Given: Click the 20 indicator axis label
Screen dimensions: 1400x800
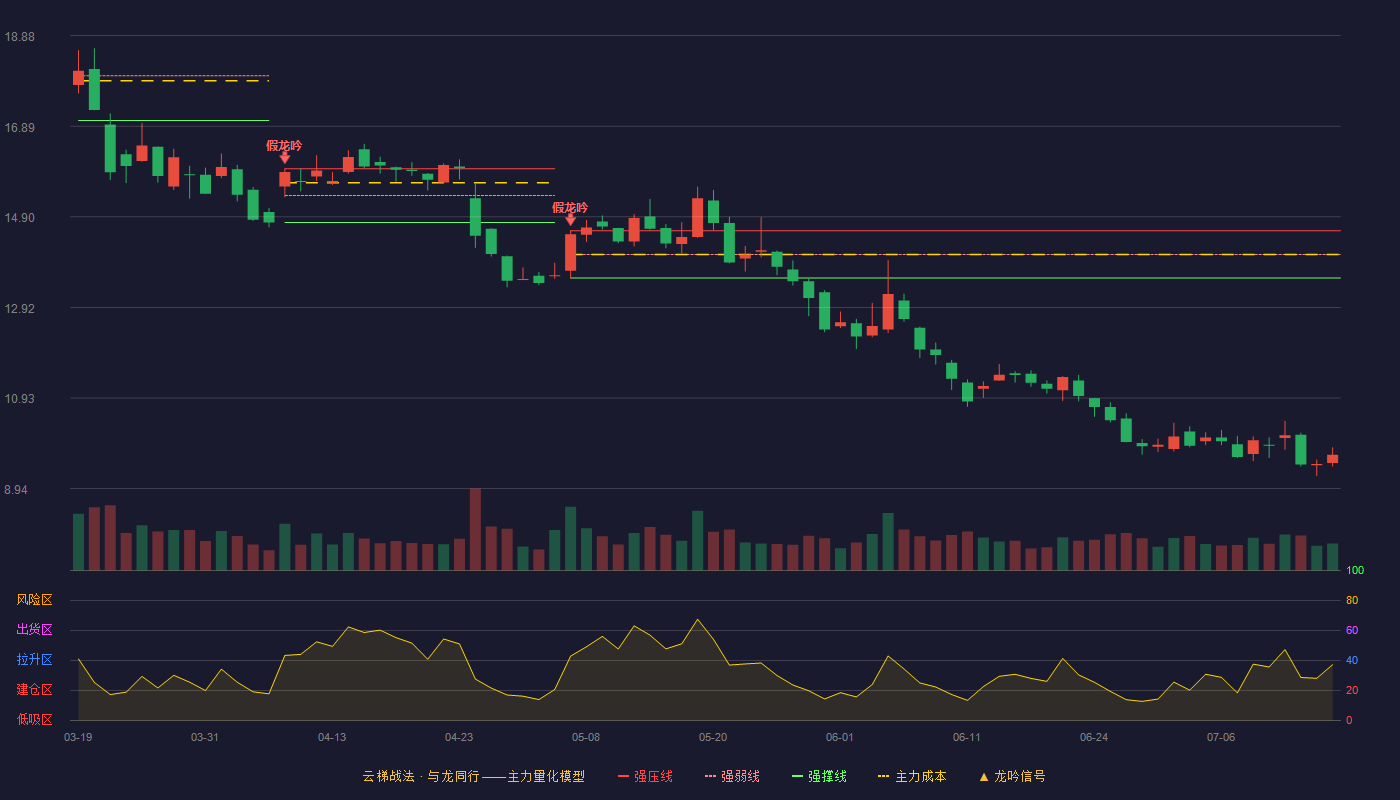Looking at the screenshot, I should point(1352,690).
